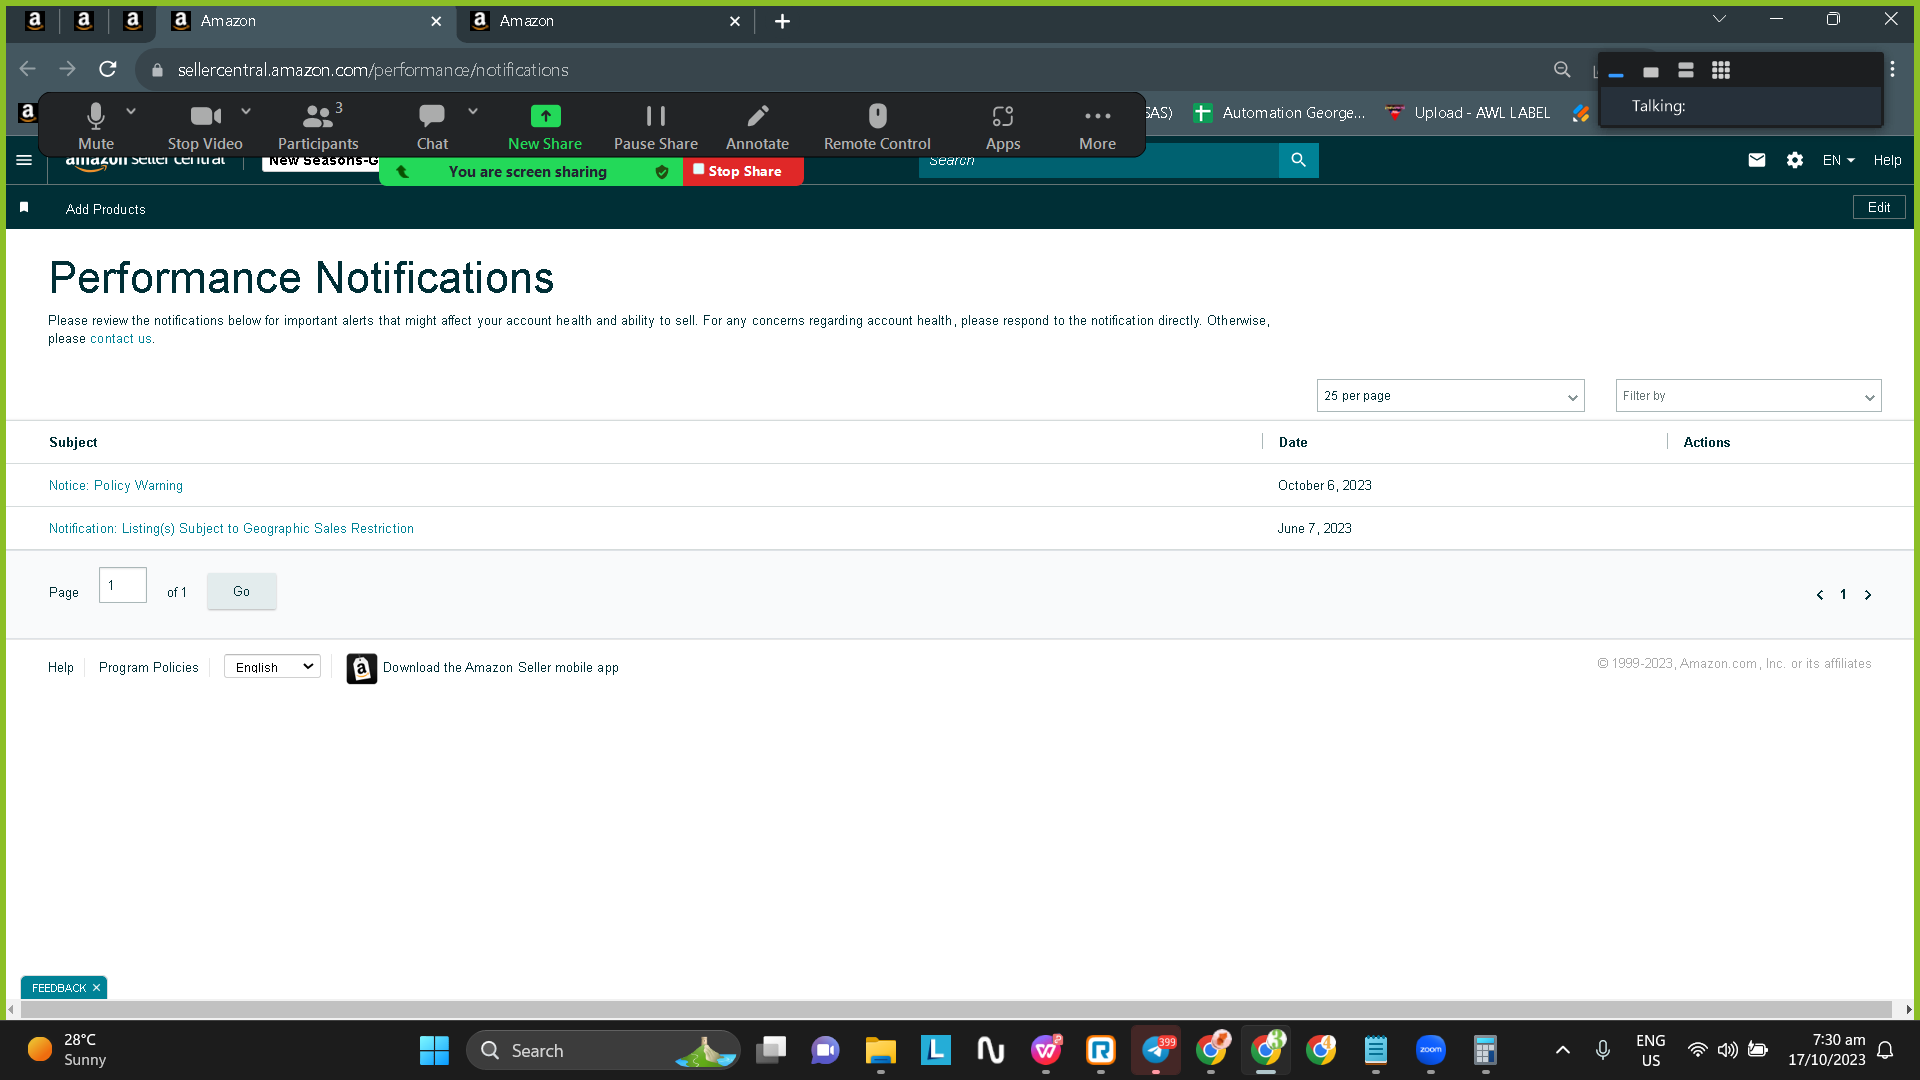Image resolution: width=1920 pixels, height=1080 pixels.
Task: Open Zoom from the taskbar
Action: tap(1431, 1051)
